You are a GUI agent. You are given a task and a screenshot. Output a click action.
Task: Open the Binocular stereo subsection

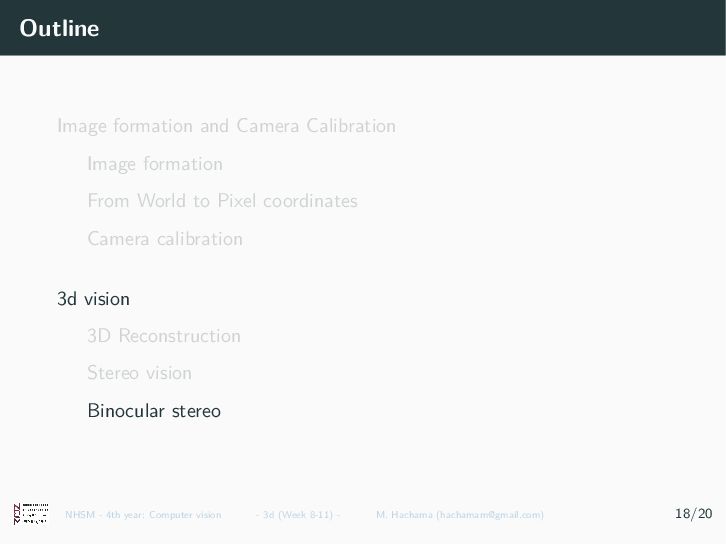click(154, 411)
